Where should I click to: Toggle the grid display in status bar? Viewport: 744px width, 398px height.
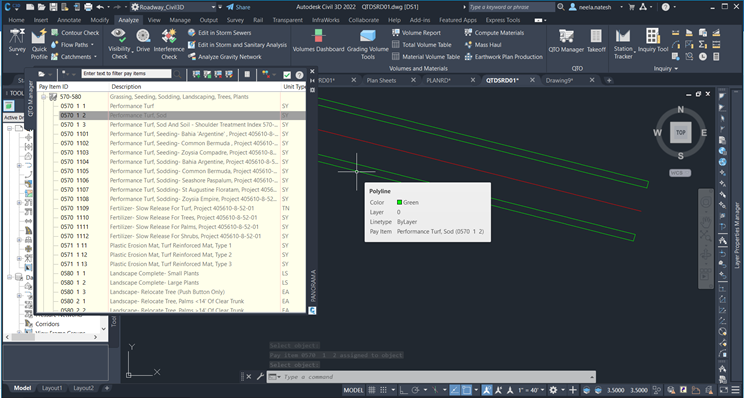pos(371,390)
